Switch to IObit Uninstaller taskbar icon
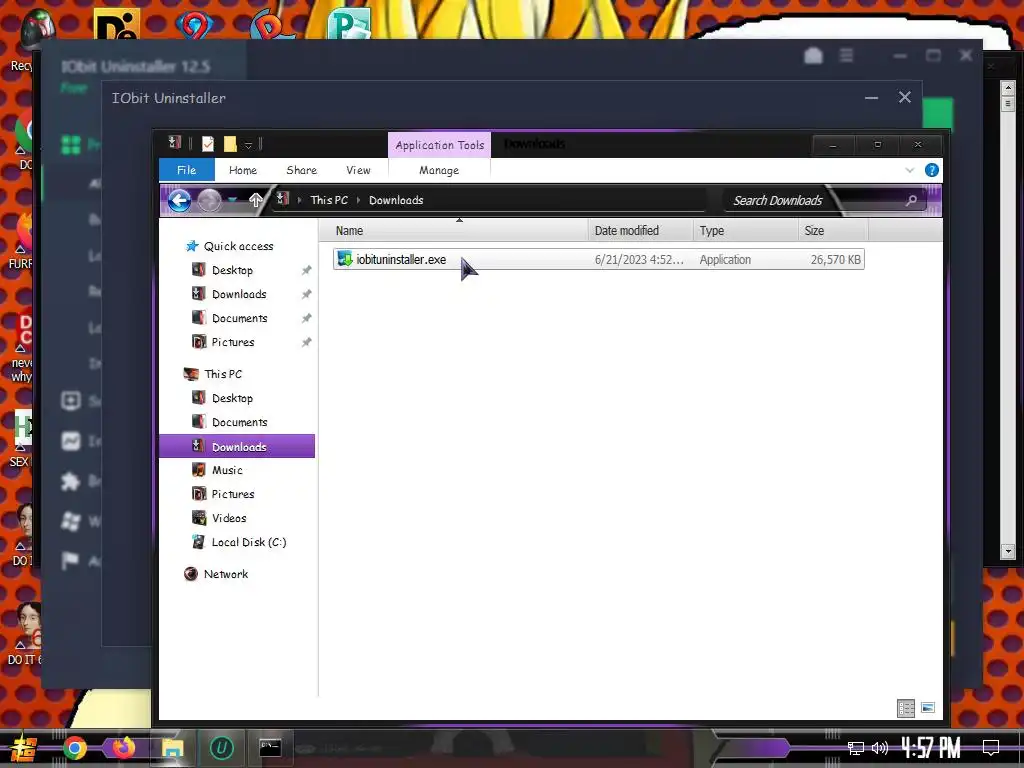1024x768 pixels. 221,748
